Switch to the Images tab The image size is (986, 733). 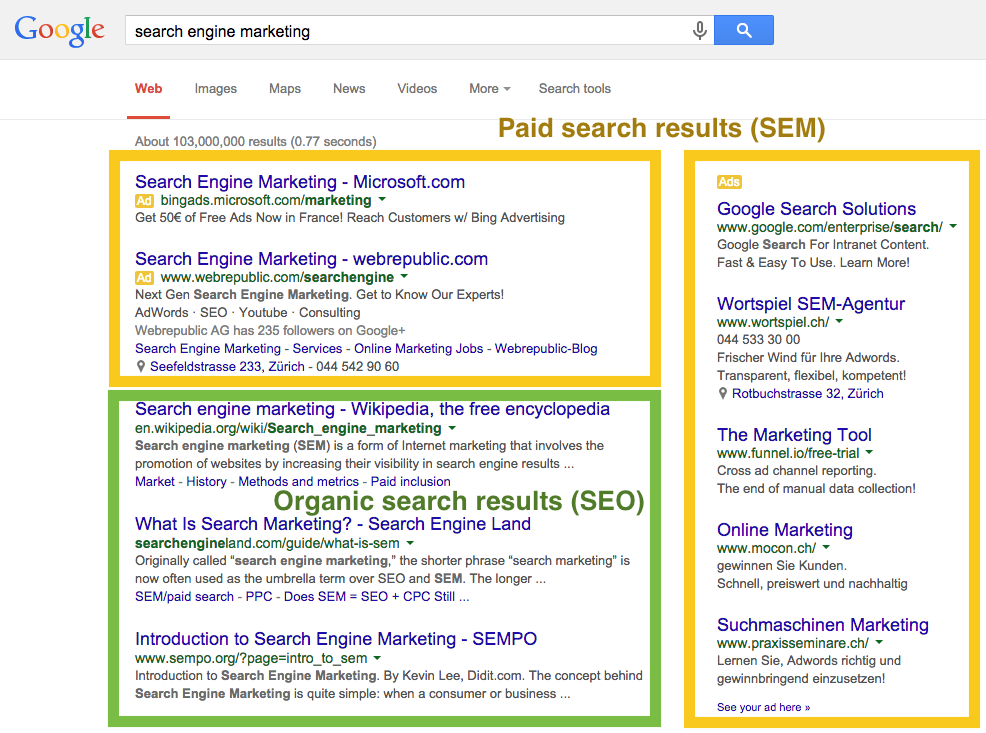(216, 89)
